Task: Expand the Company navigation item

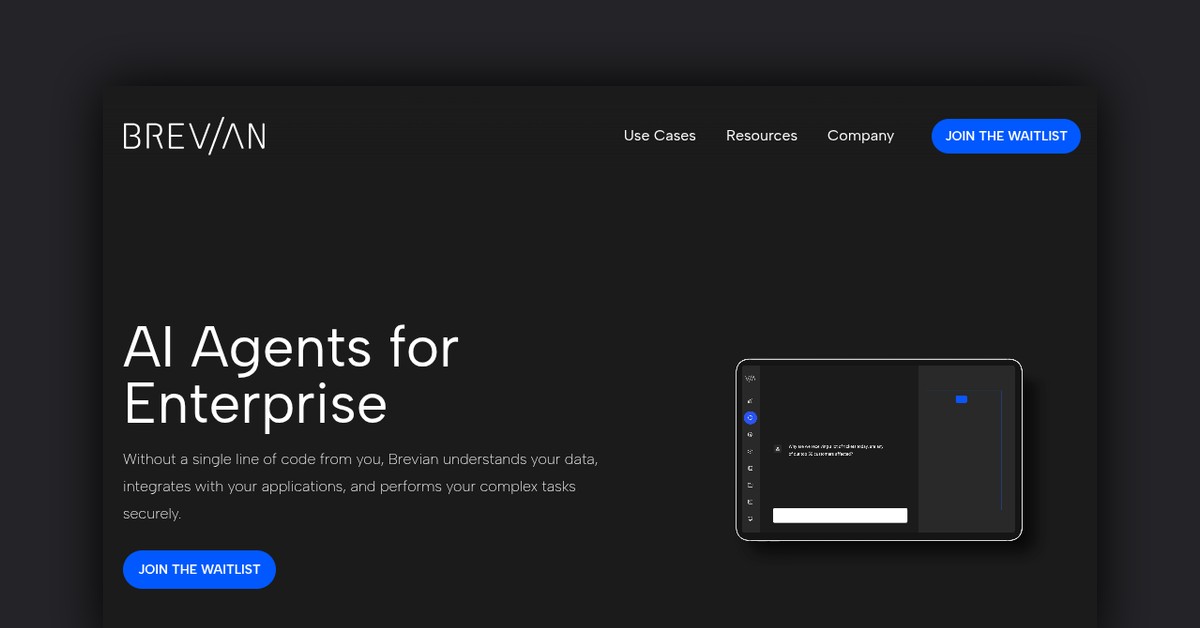Action: point(860,136)
